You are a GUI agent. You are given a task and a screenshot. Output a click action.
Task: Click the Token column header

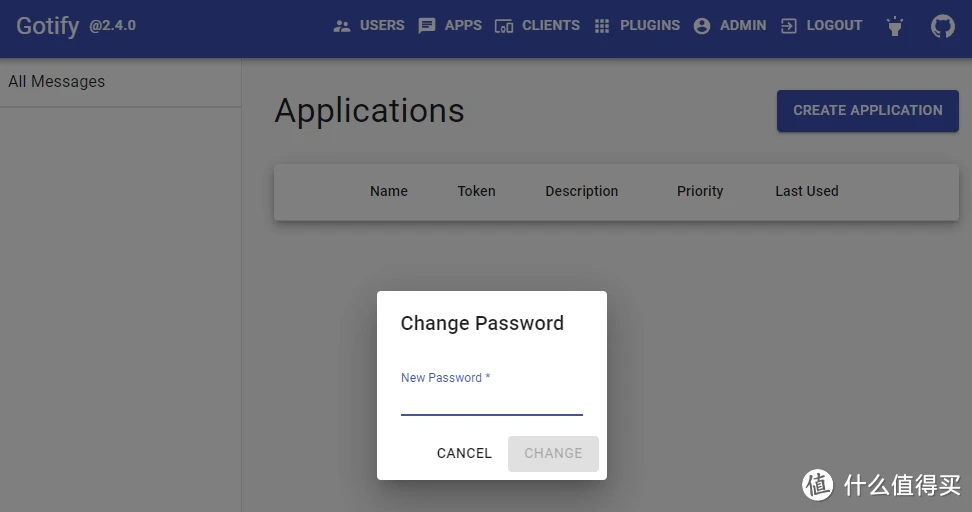coord(476,191)
